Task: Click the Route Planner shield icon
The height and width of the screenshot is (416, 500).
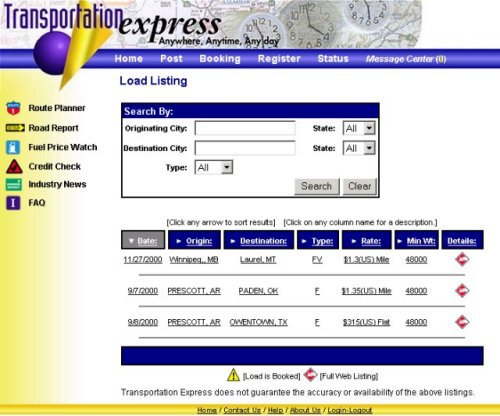Action: (13, 108)
